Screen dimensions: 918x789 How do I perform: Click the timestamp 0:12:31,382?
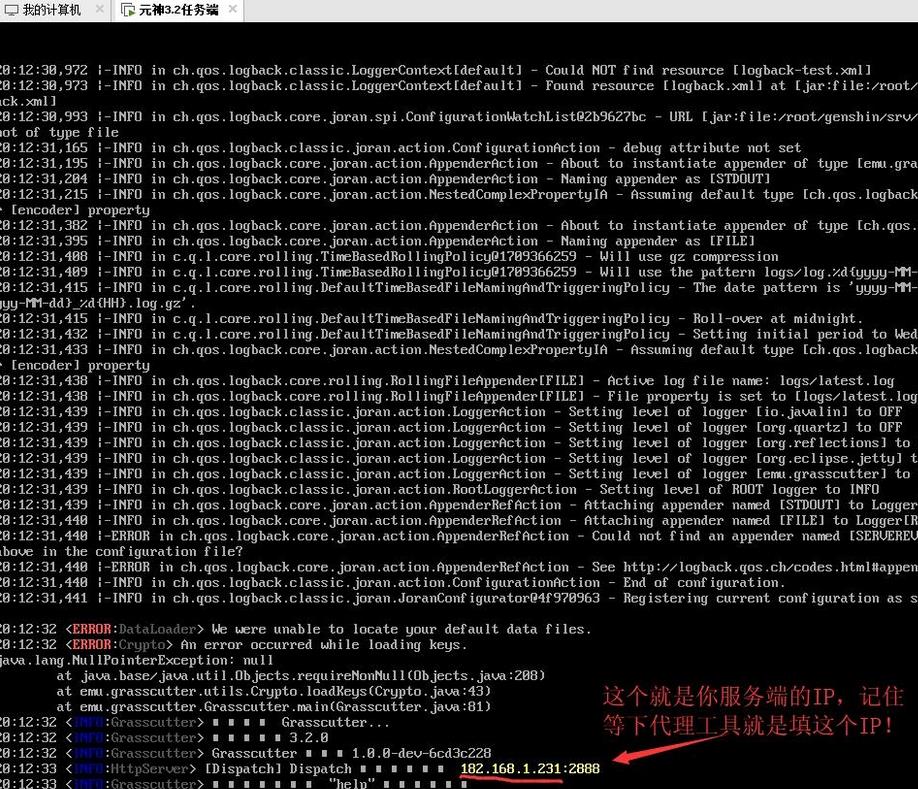coord(44,226)
